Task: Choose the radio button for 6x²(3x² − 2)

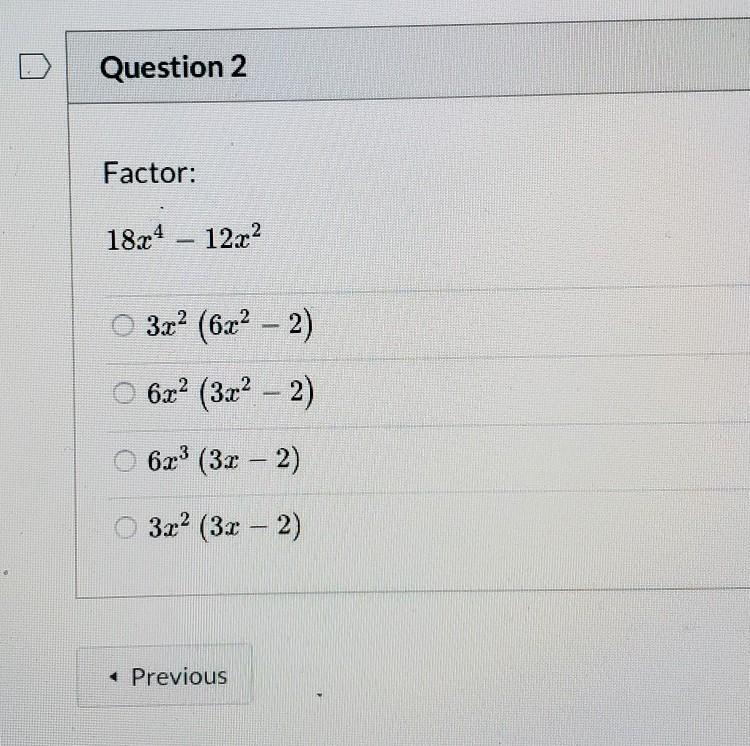Action: pos(123,395)
